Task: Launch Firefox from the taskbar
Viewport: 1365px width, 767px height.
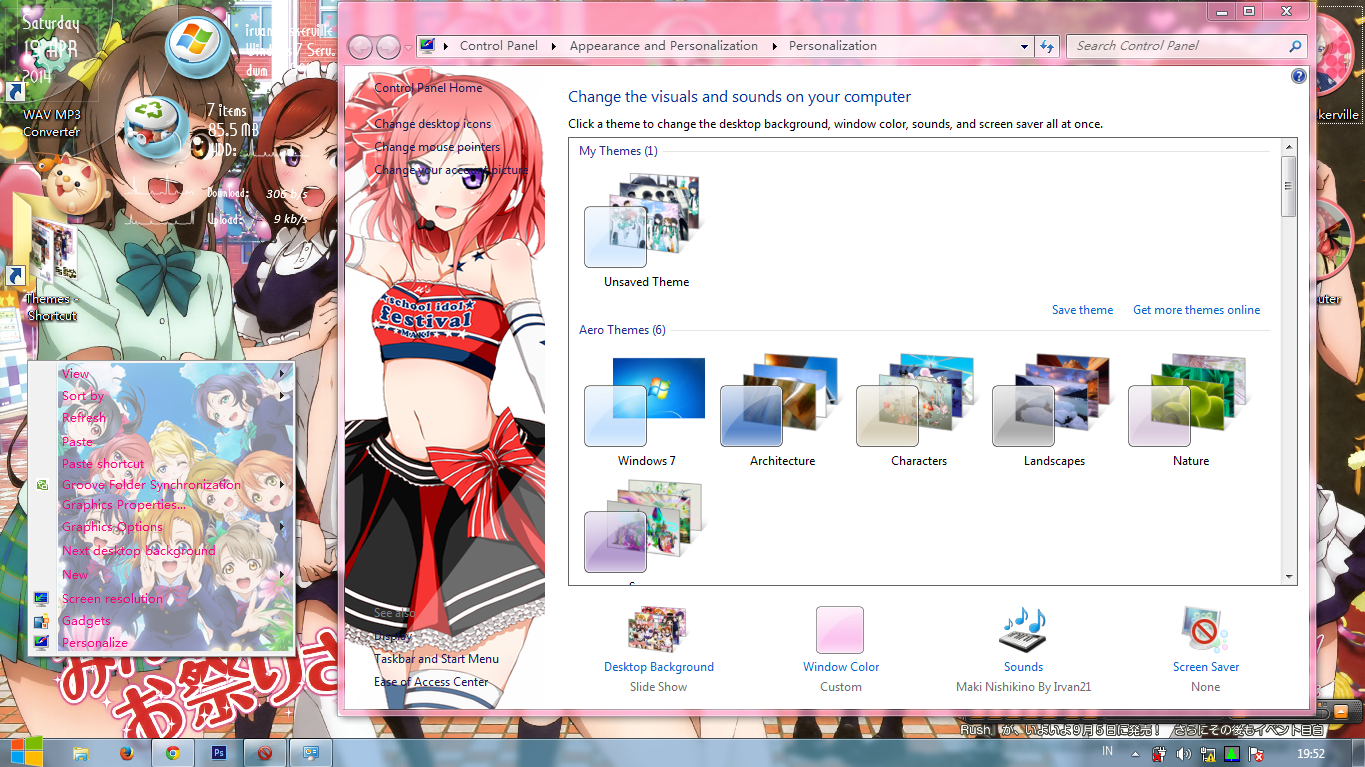Action: (127, 753)
